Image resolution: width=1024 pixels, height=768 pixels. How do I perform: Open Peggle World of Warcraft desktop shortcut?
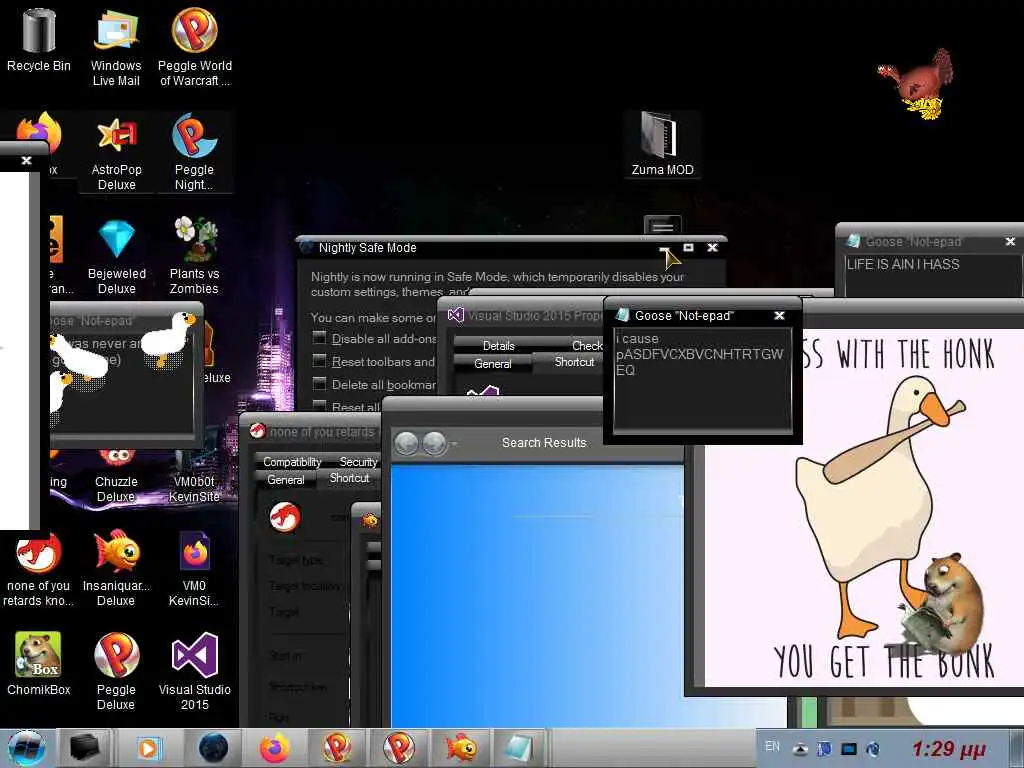195,47
